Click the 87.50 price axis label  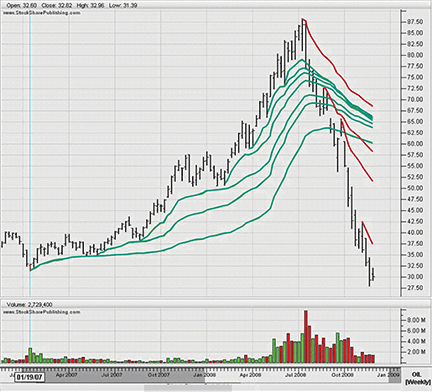415,22
